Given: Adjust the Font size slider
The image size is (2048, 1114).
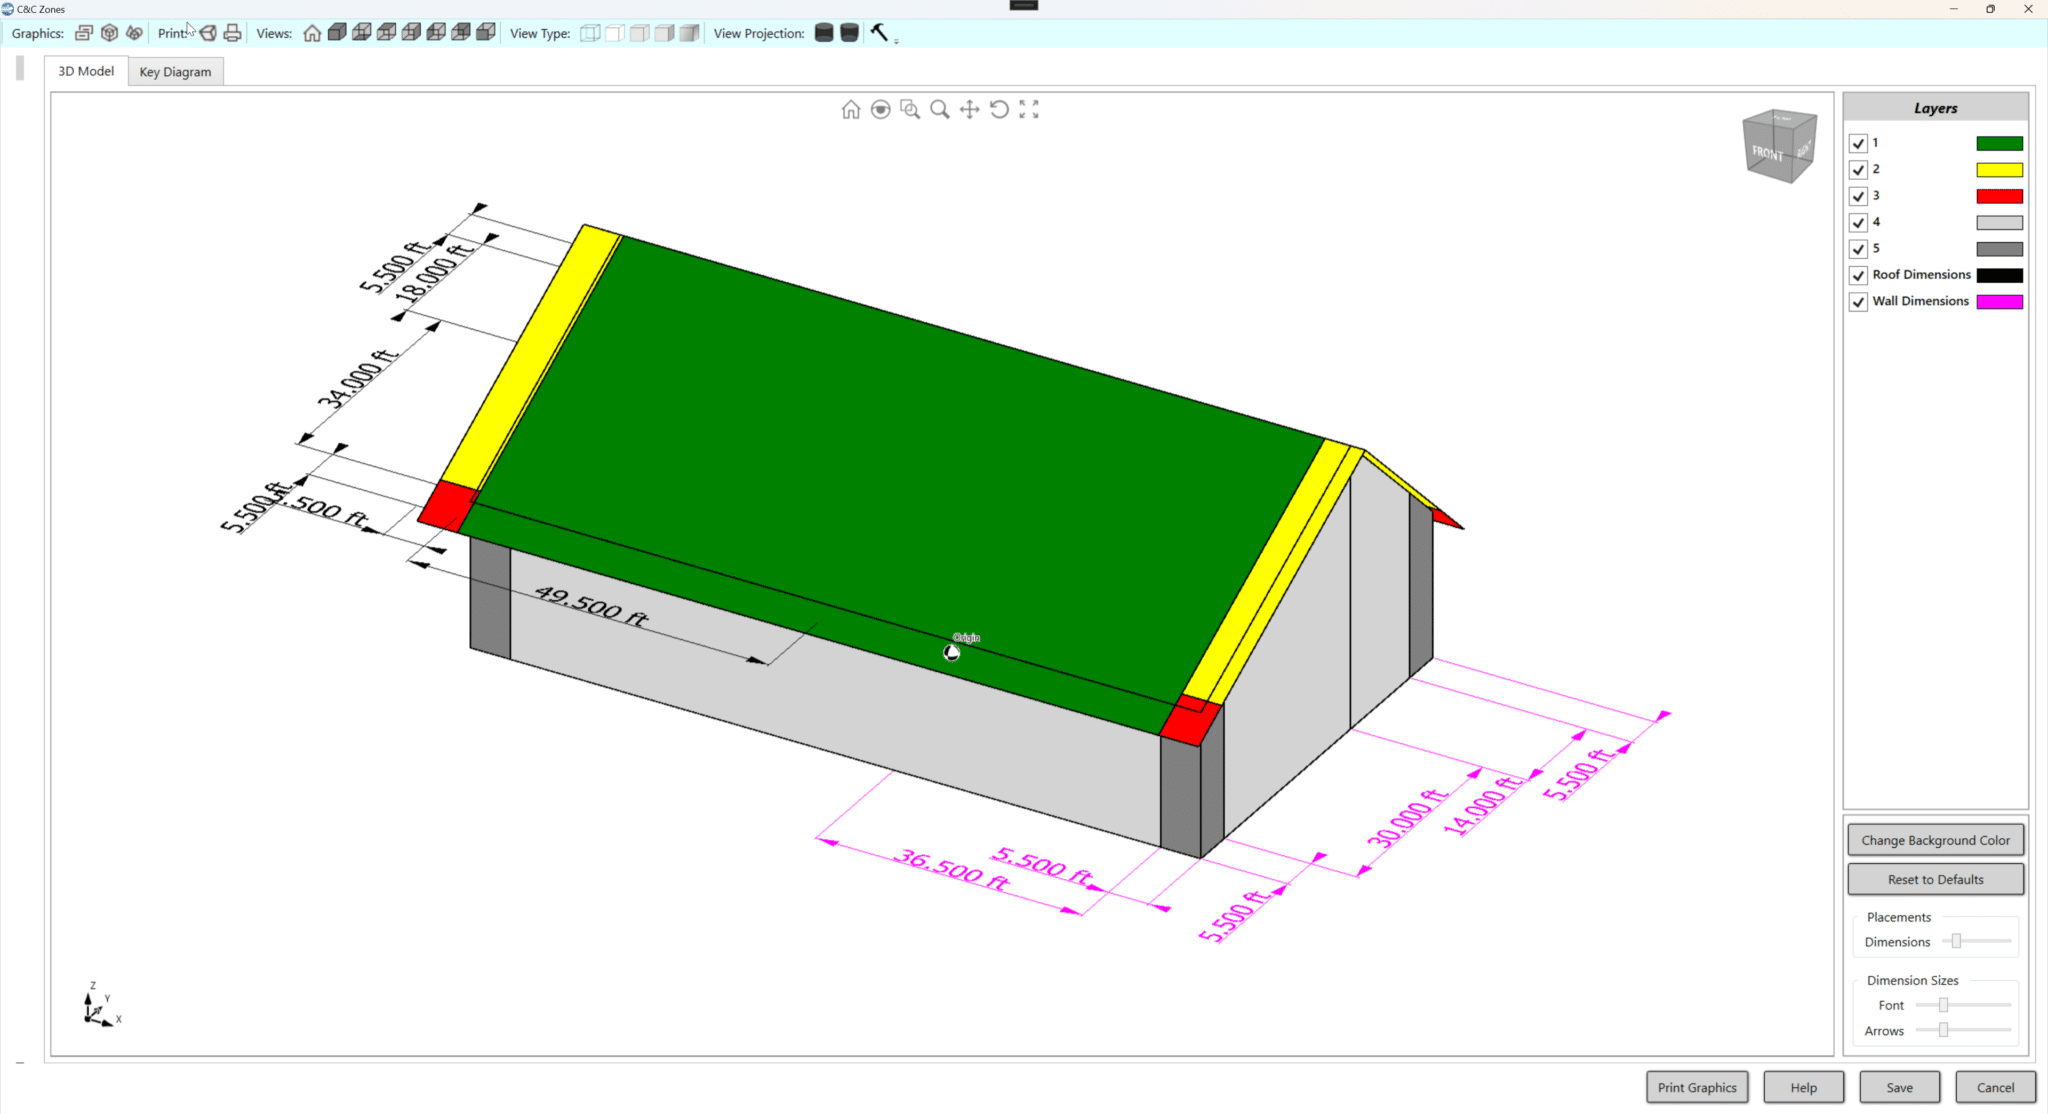Looking at the screenshot, I should (x=1941, y=1005).
